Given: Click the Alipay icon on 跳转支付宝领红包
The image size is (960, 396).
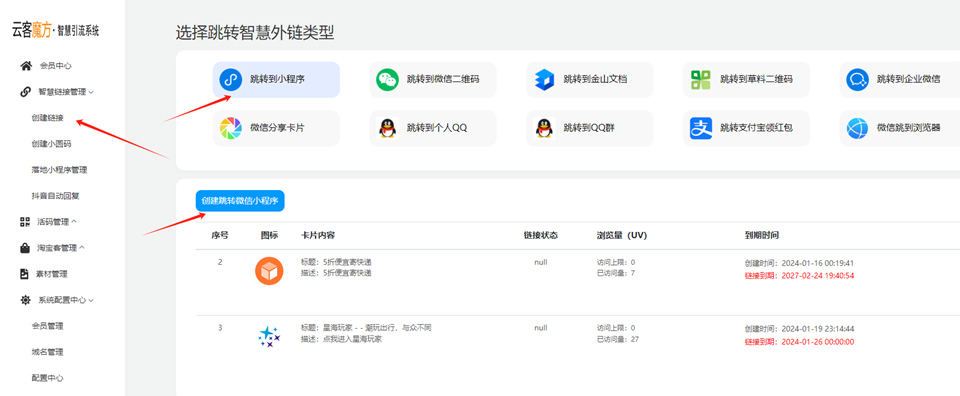Looking at the screenshot, I should (x=700, y=128).
